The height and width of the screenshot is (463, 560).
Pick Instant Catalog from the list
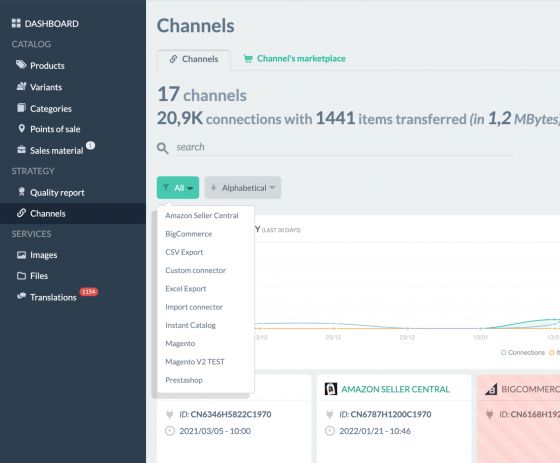tap(190, 325)
